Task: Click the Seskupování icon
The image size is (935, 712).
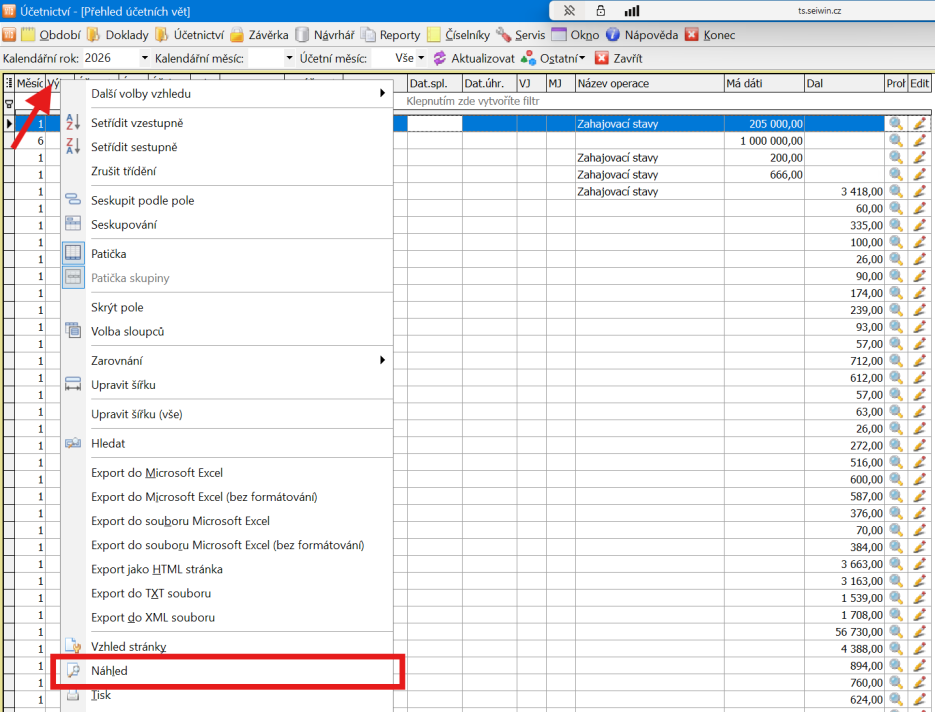Action: click(73, 224)
